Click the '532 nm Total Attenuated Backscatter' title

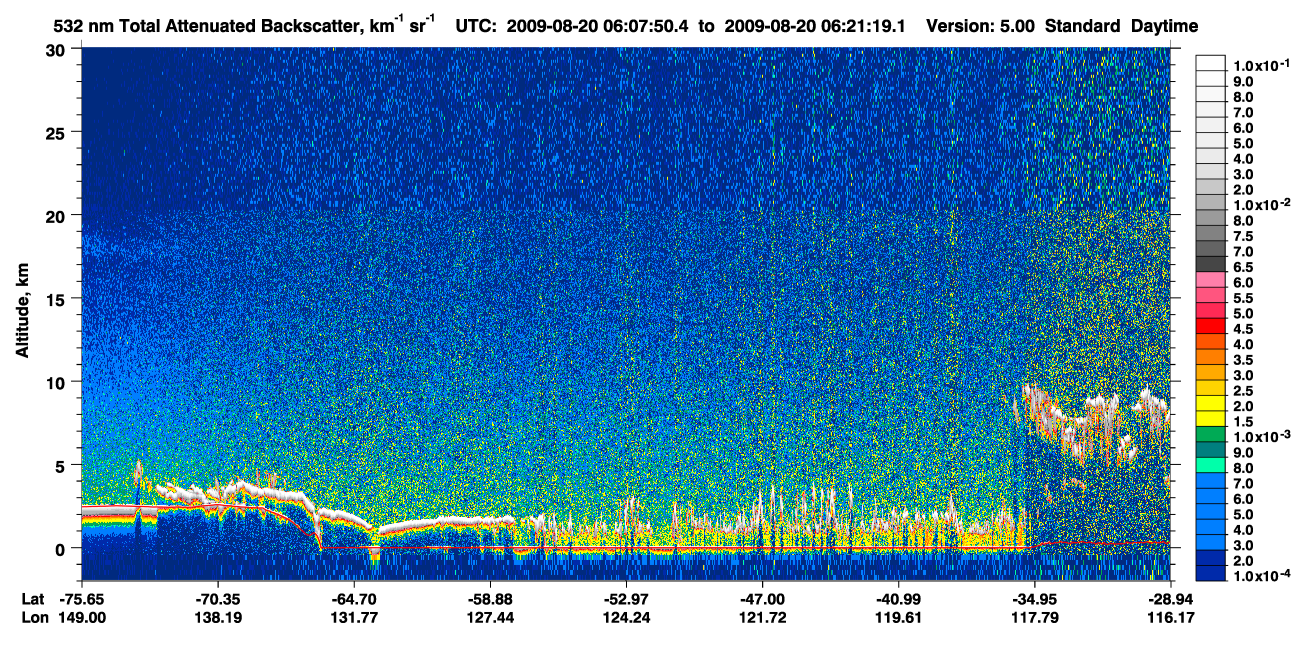tap(245, 24)
